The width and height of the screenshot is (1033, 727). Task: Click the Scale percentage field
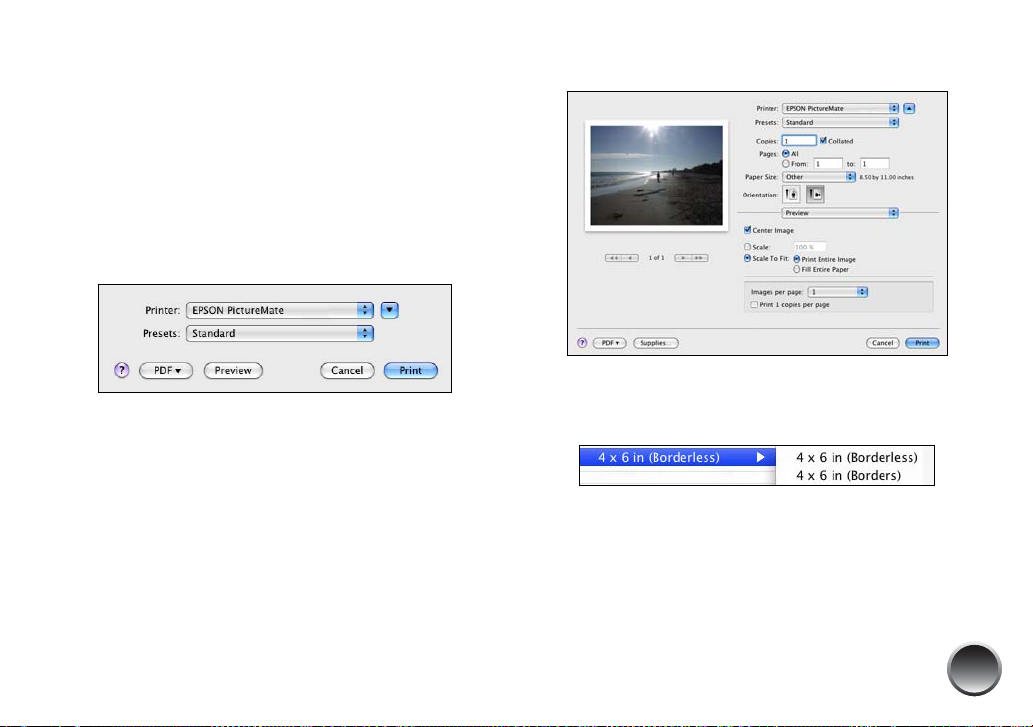pos(810,247)
